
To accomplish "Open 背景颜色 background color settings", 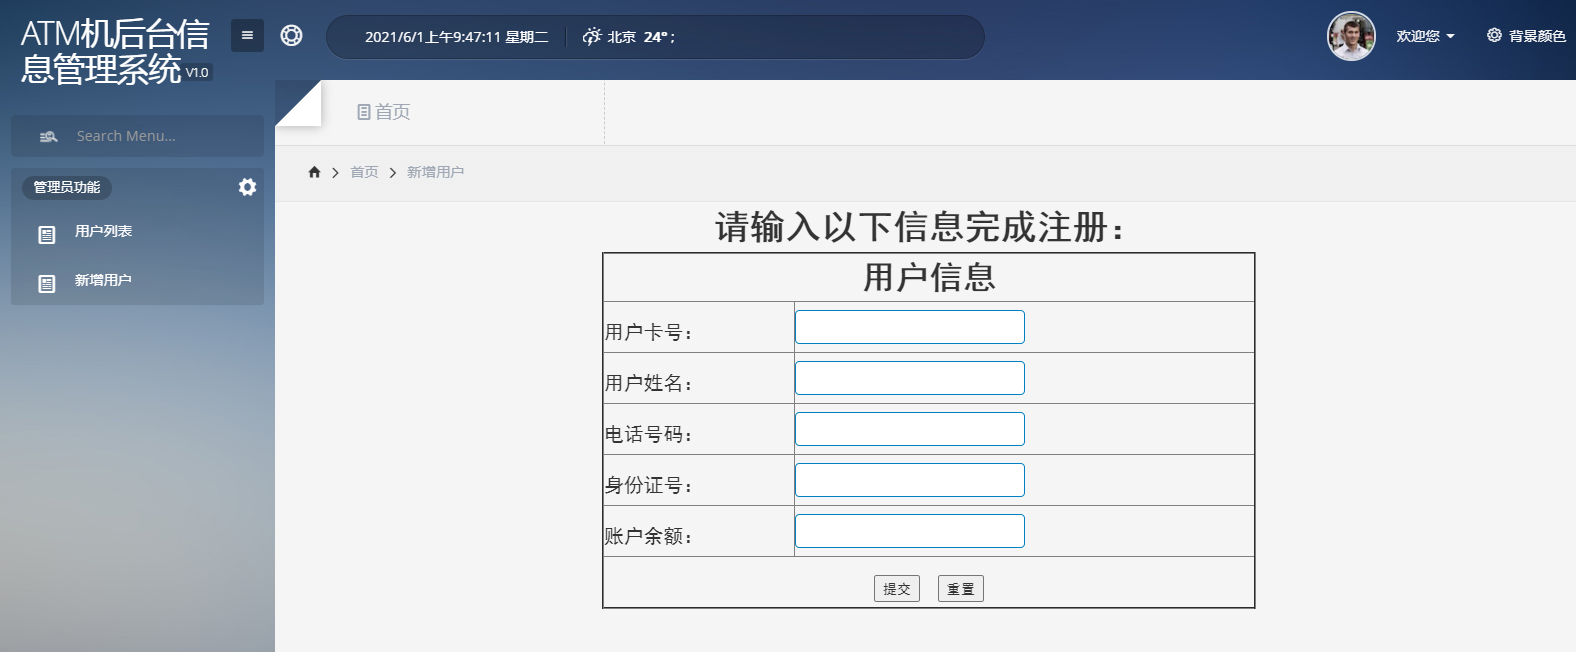I will point(1526,36).
